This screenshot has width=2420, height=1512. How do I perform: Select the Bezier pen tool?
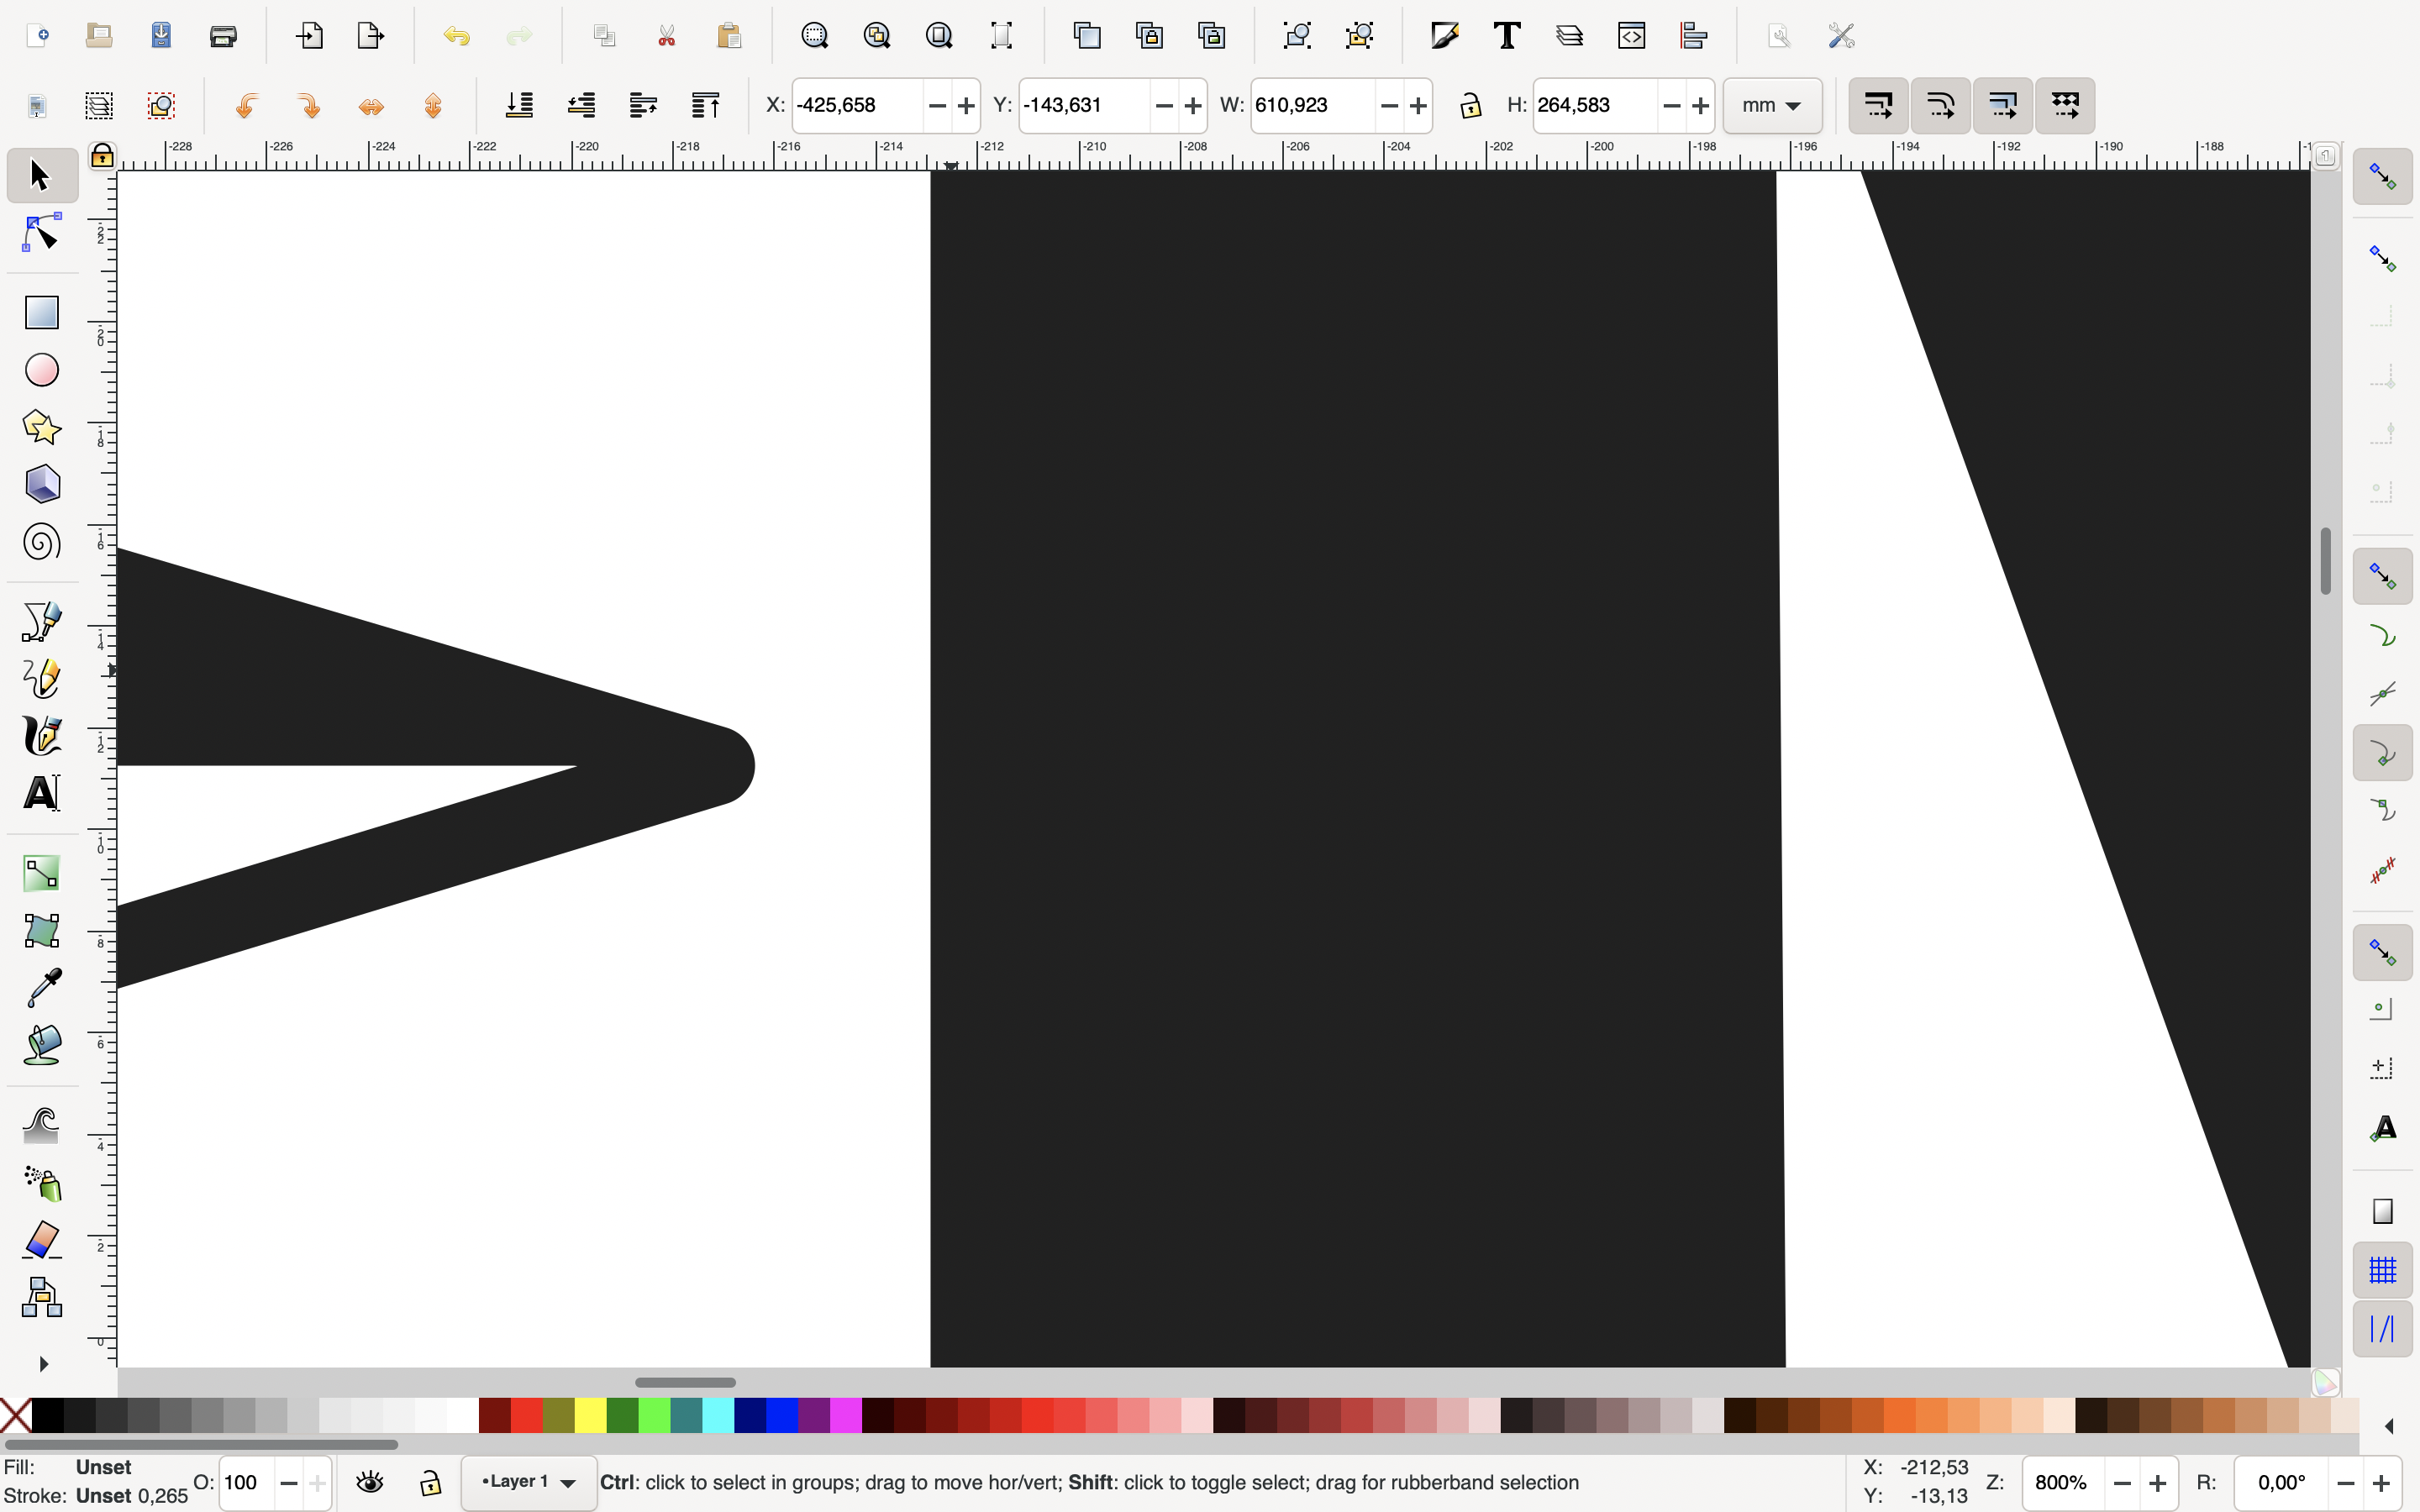[41, 621]
